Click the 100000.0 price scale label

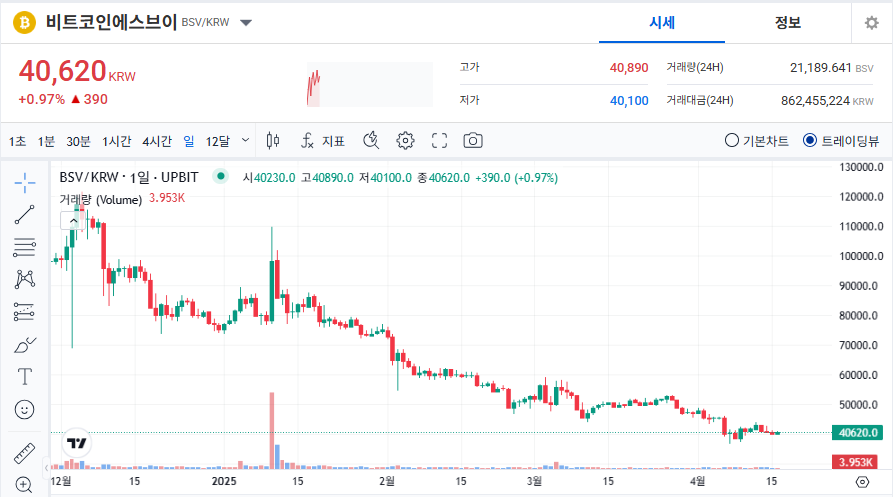coord(861,256)
